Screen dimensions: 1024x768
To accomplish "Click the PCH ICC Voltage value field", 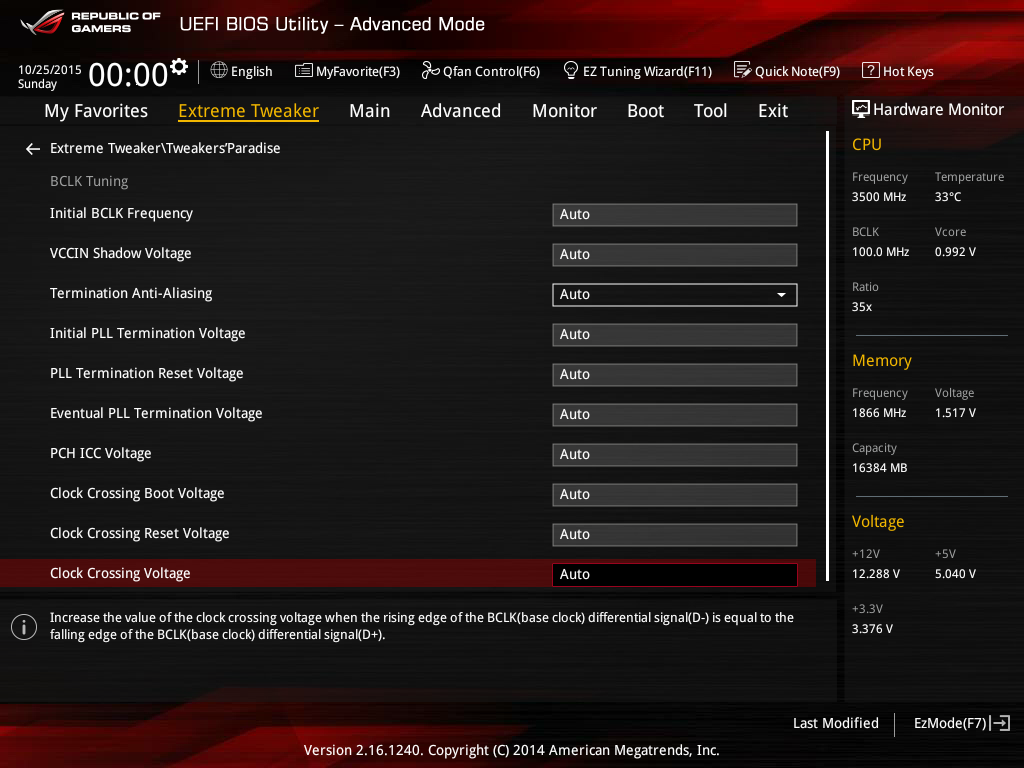I will pos(675,455).
